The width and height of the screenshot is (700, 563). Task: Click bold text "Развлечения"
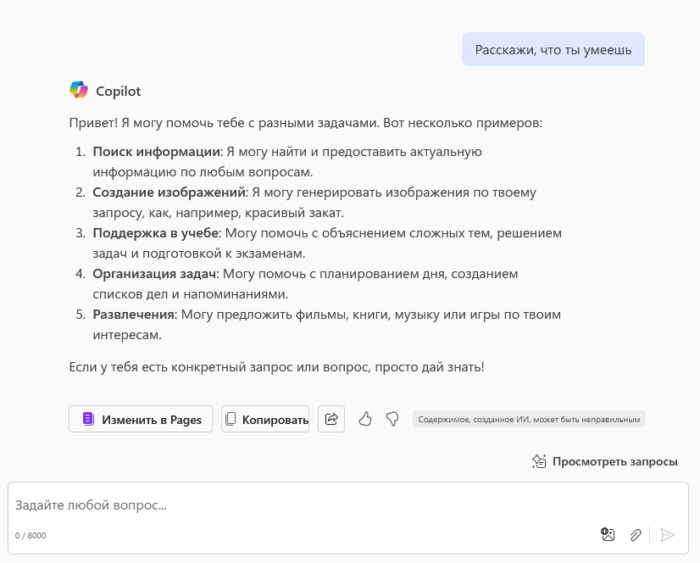click(133, 314)
